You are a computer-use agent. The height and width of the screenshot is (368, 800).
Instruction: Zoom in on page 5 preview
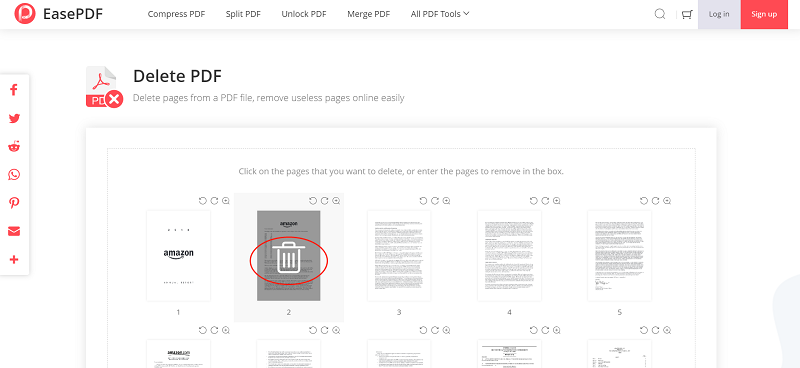coord(667,201)
